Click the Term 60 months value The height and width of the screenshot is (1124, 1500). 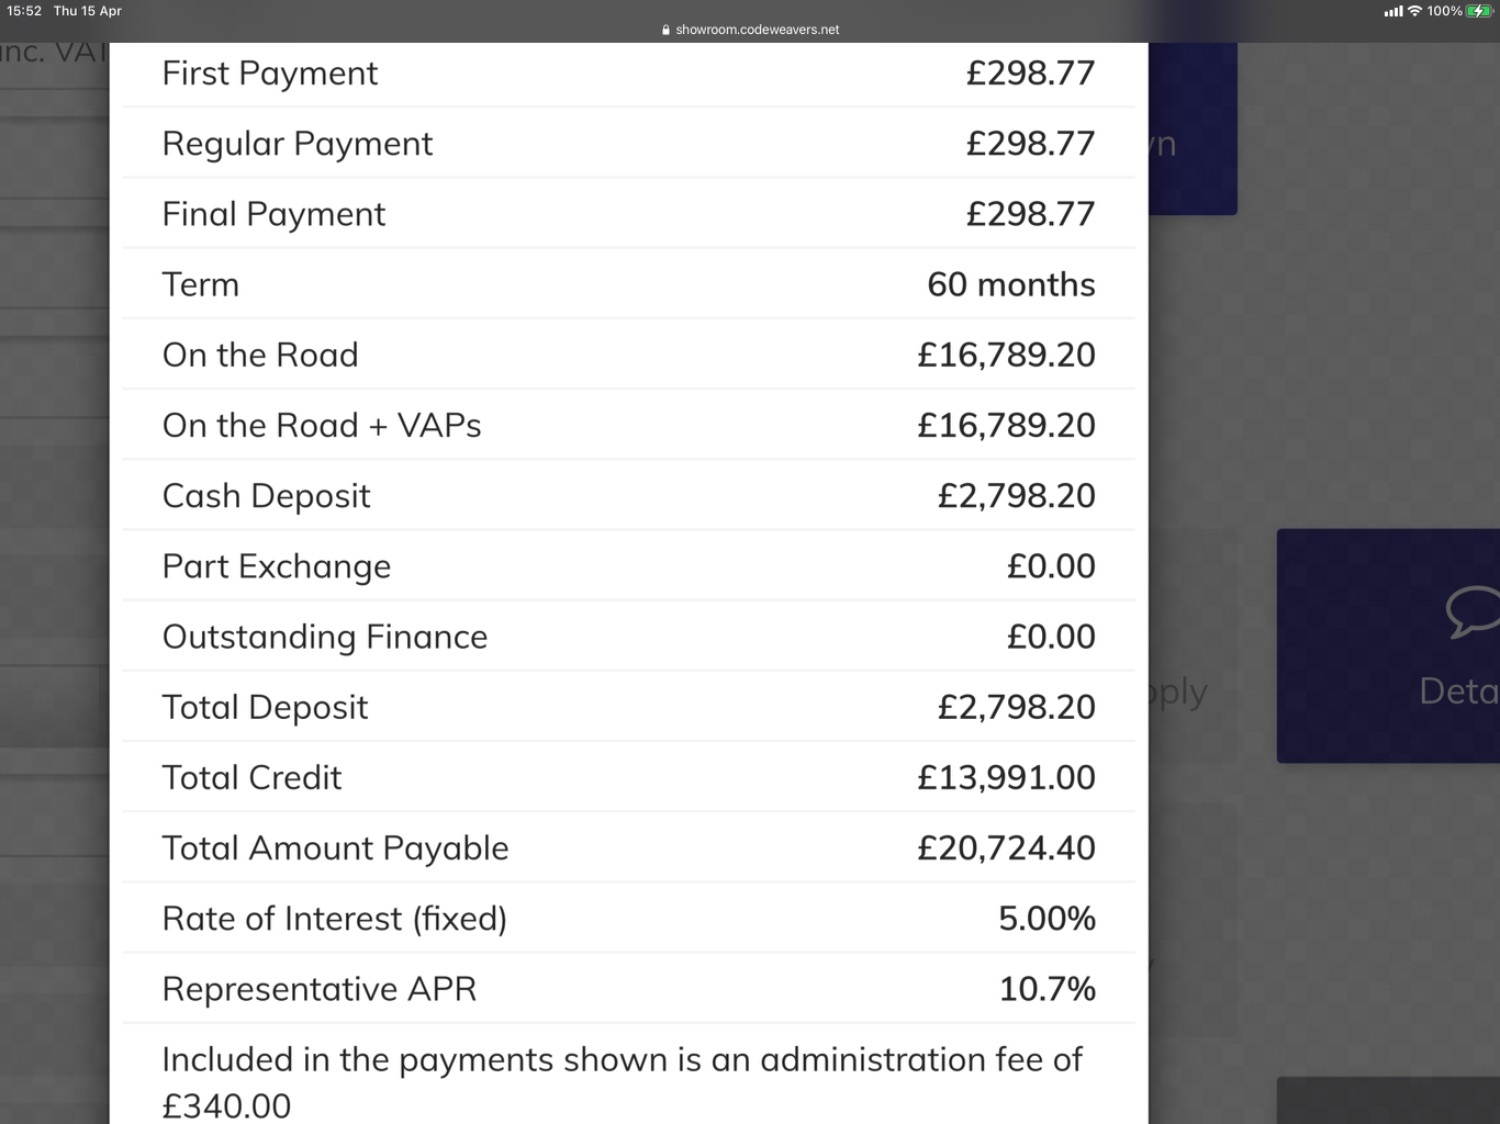coord(1011,285)
